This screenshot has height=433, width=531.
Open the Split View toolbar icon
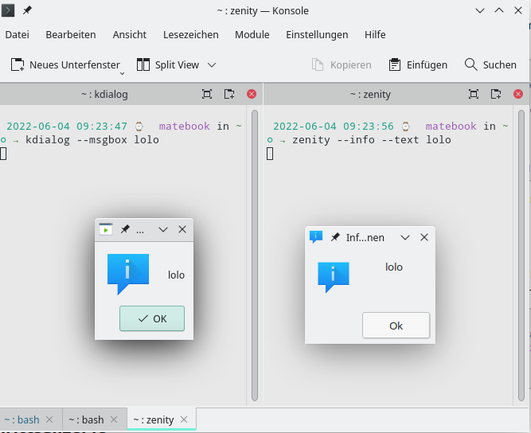coord(143,64)
